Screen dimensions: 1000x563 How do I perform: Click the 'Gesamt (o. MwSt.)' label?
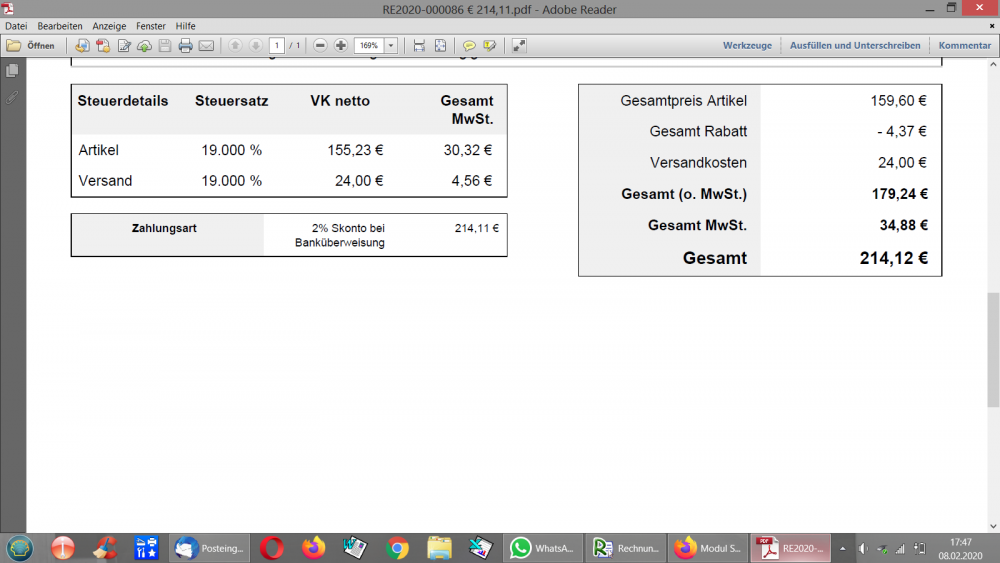click(x=684, y=194)
